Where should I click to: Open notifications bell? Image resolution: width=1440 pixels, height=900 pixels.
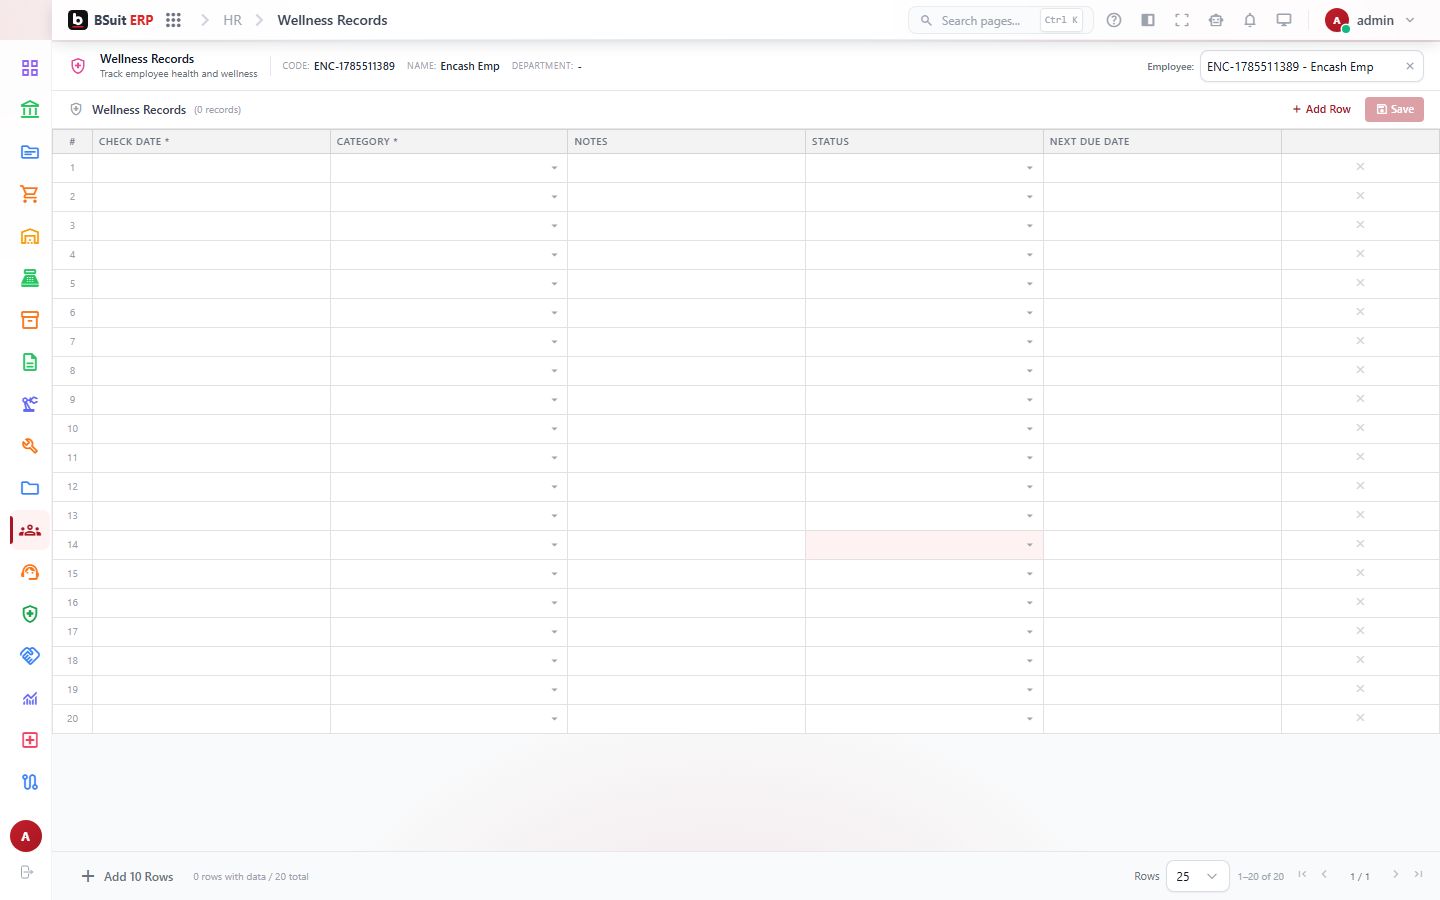tap(1250, 20)
